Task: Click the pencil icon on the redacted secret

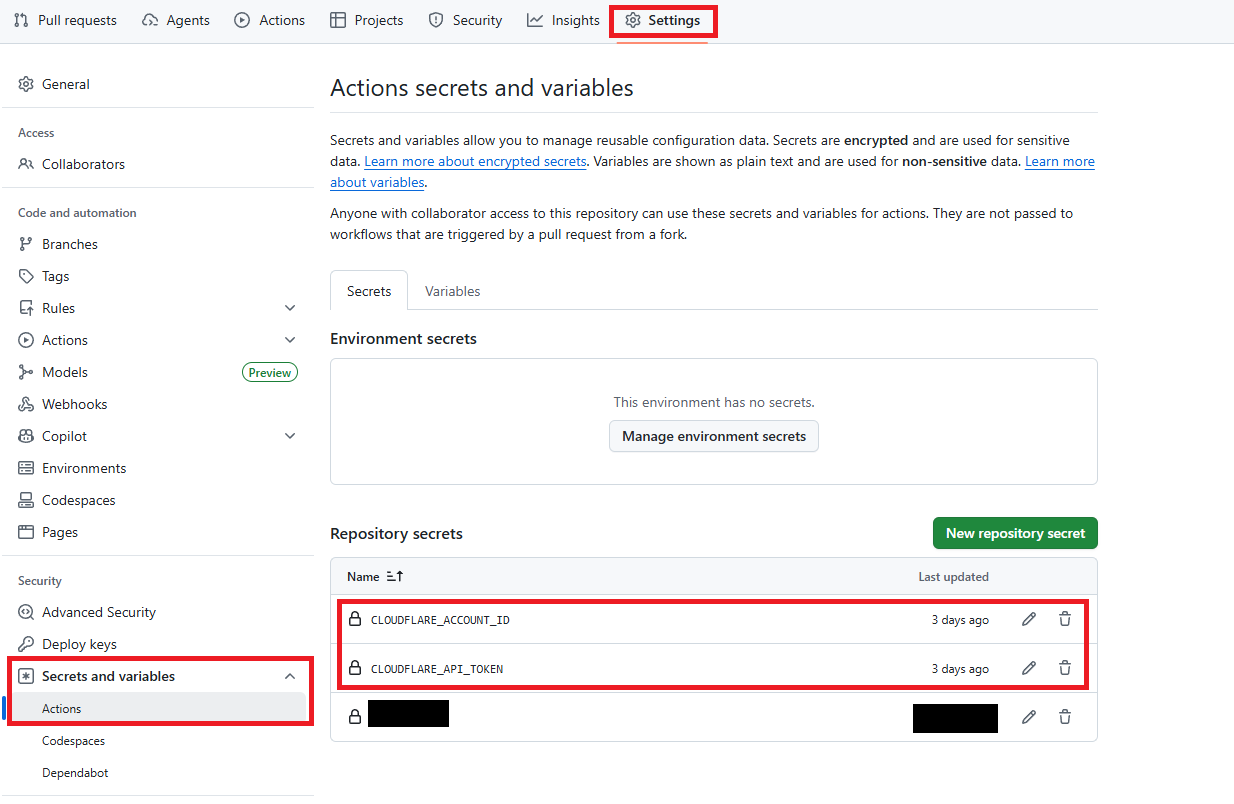Action: tap(1028, 717)
